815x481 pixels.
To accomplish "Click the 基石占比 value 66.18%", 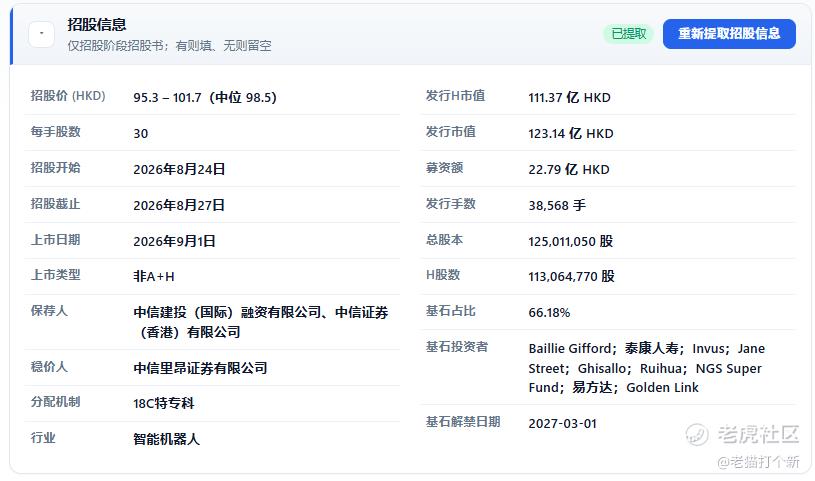I will click(x=549, y=312).
